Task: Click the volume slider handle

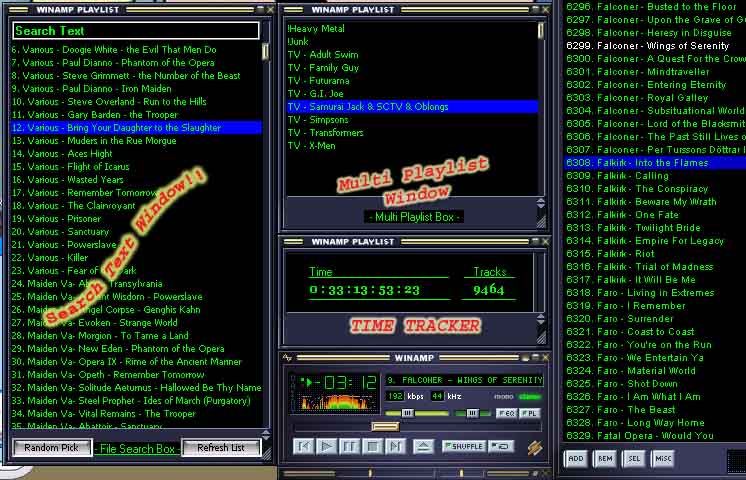Action: point(407,413)
